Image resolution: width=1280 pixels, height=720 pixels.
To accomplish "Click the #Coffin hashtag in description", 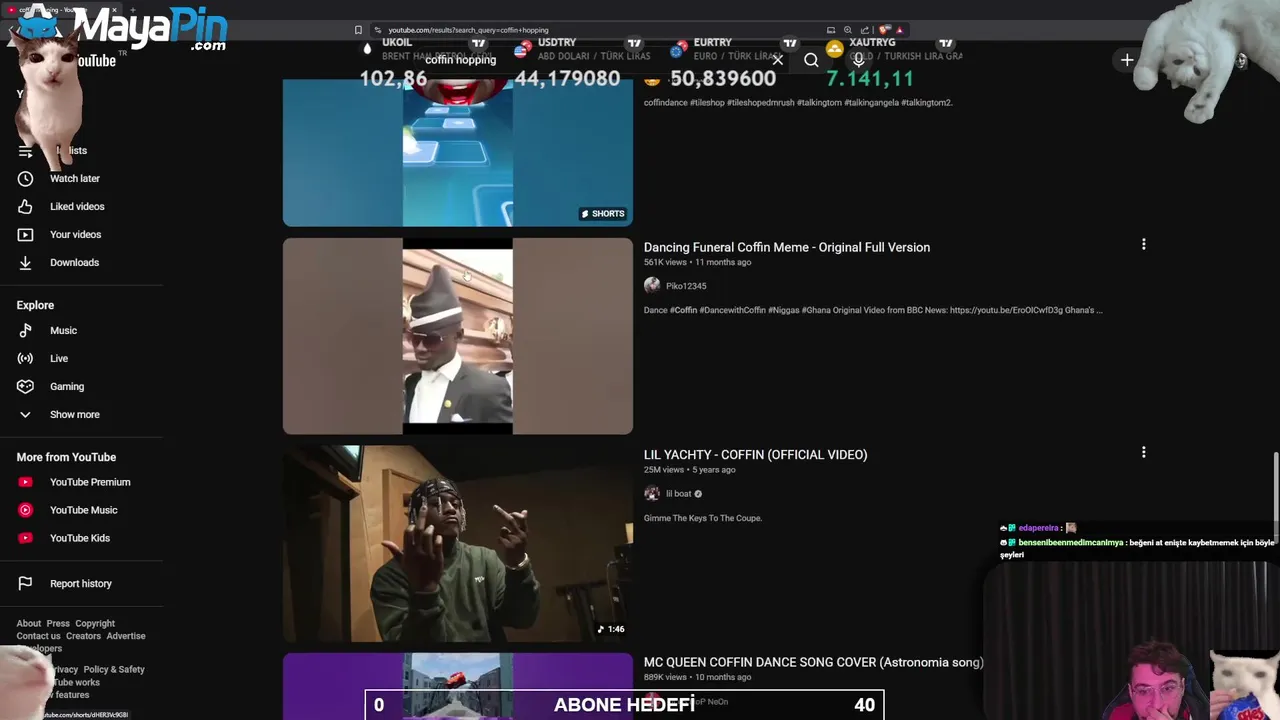I will point(683,310).
